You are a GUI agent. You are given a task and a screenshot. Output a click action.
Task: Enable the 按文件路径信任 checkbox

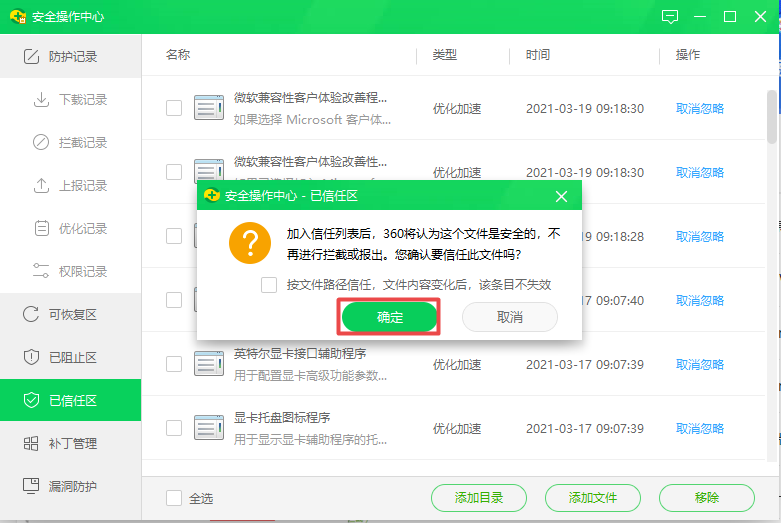[x=269, y=285]
